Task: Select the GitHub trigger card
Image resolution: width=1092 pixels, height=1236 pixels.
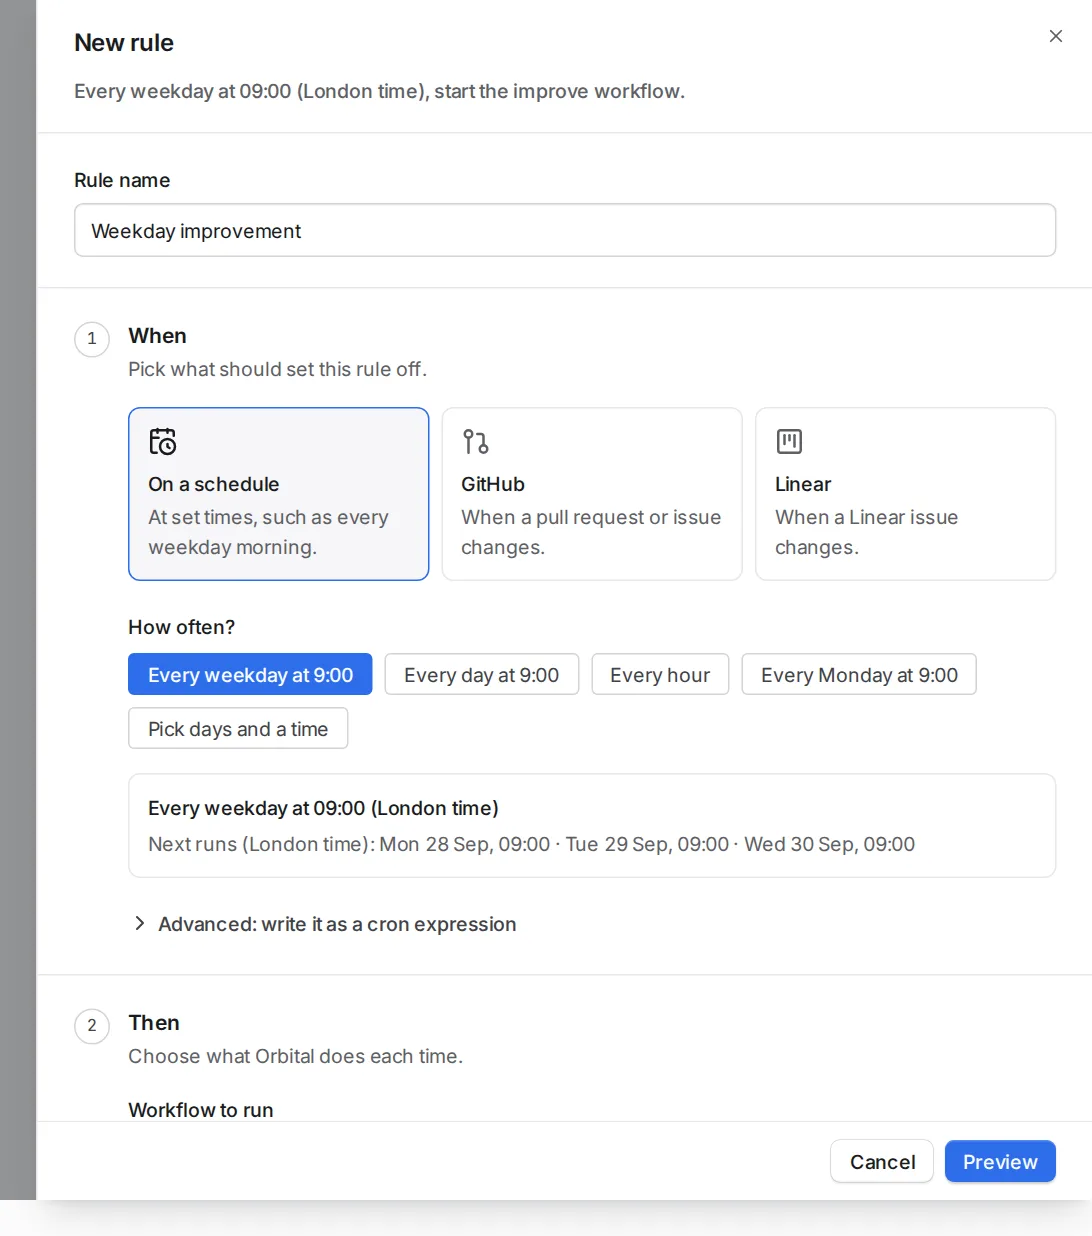Action: [592, 494]
